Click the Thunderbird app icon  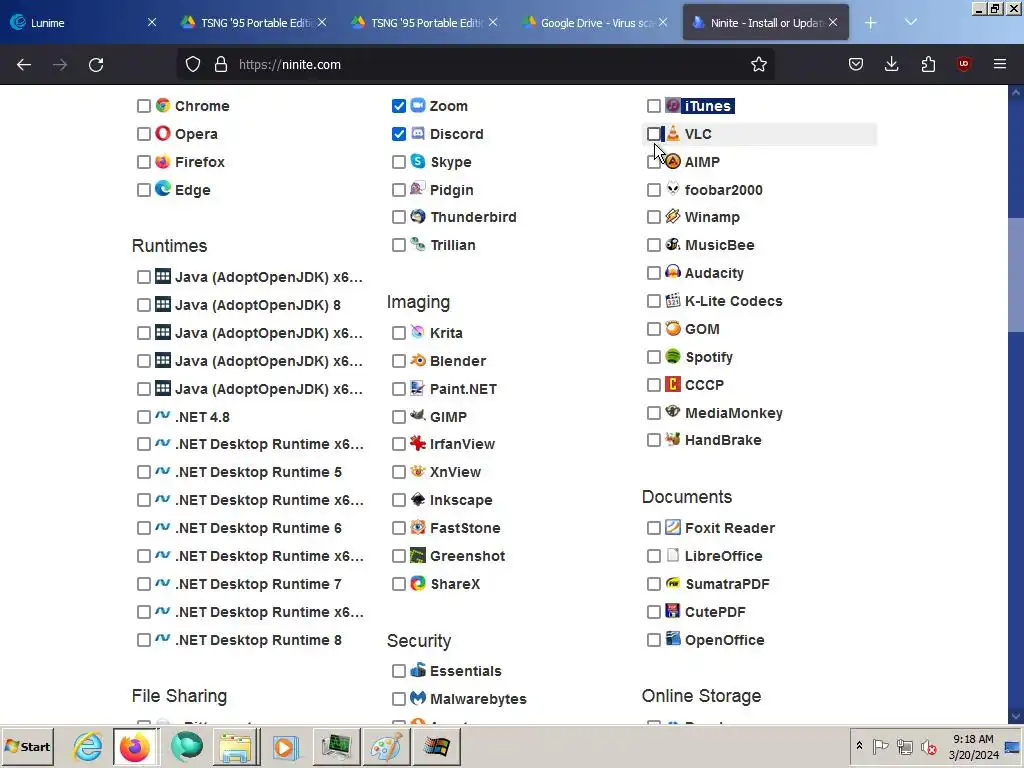point(418,217)
